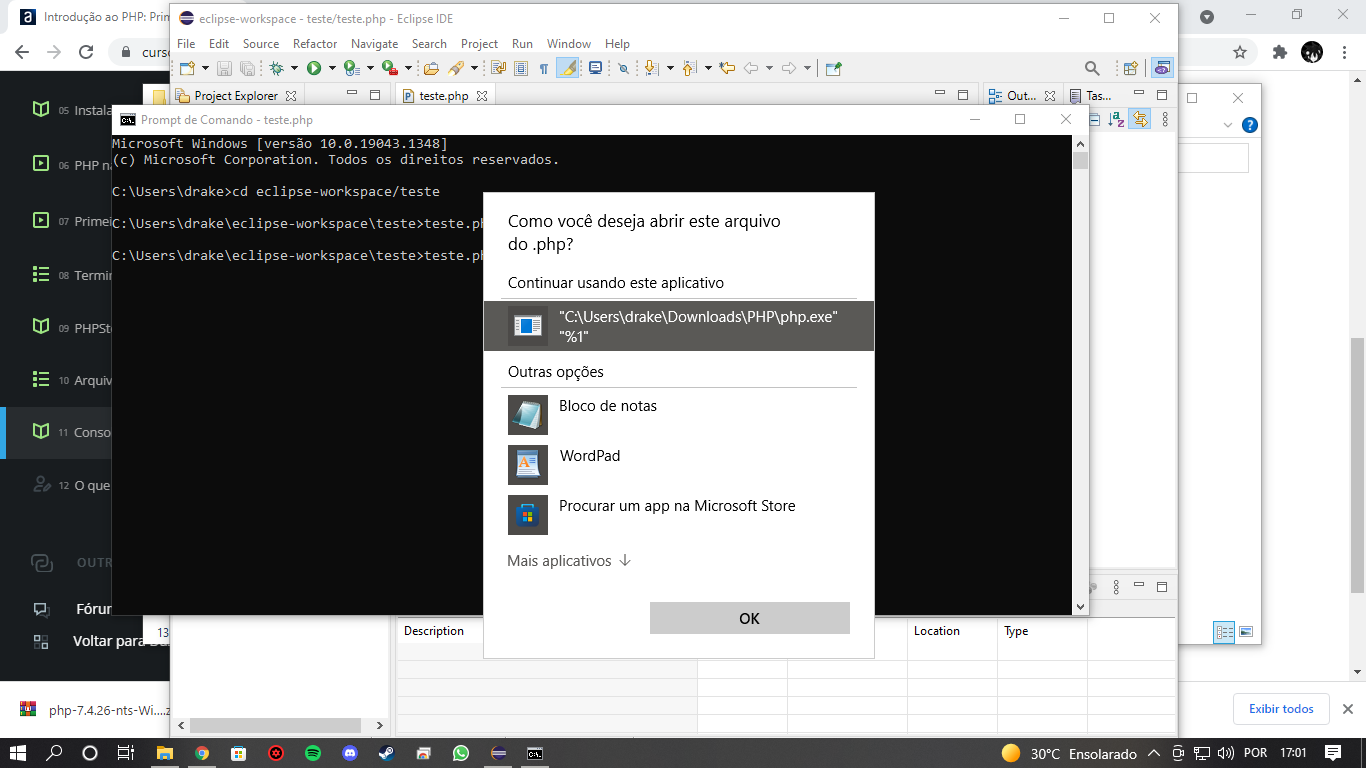The height and width of the screenshot is (768, 1366).
Task: Switch to the Project Explorer tab
Action: pos(236,96)
